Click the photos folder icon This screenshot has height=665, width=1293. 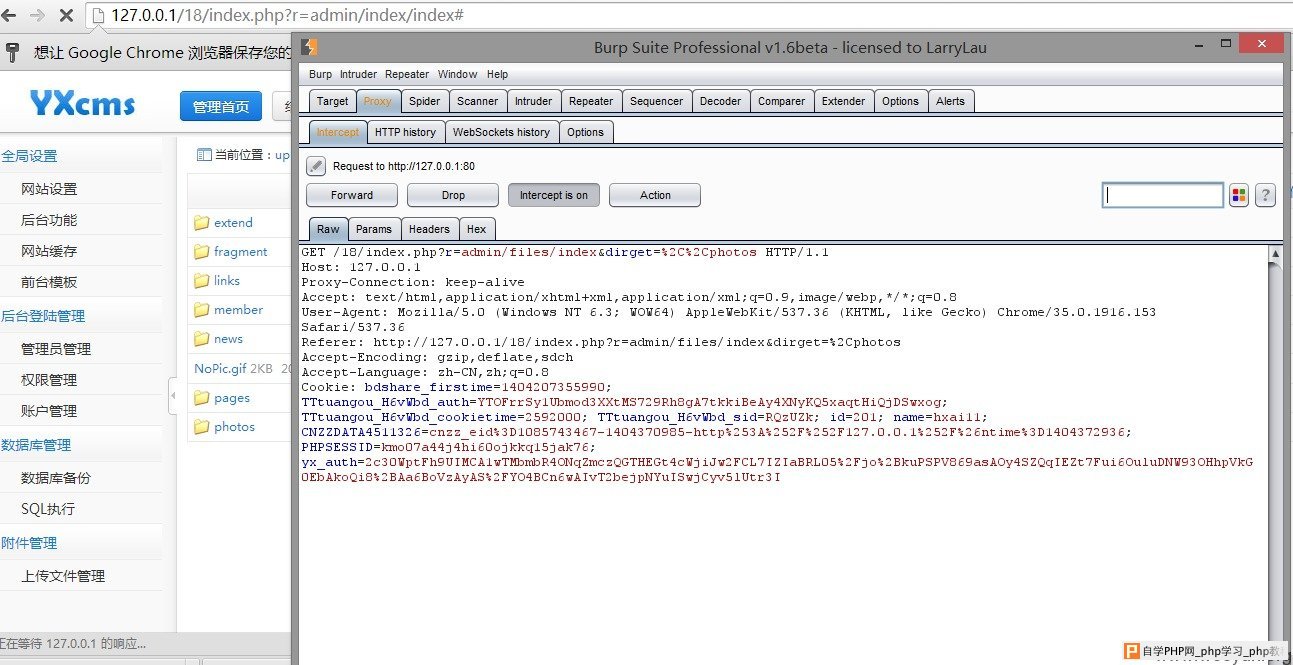pos(201,427)
